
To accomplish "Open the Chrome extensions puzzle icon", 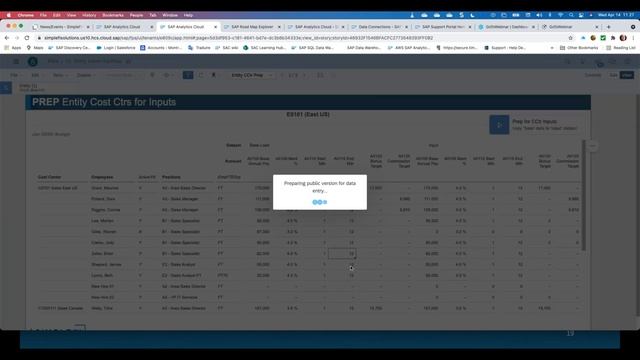I will click(613, 38).
